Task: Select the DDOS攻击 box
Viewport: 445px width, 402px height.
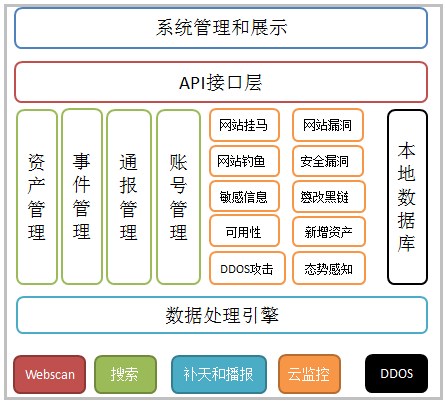Action: coord(247,268)
